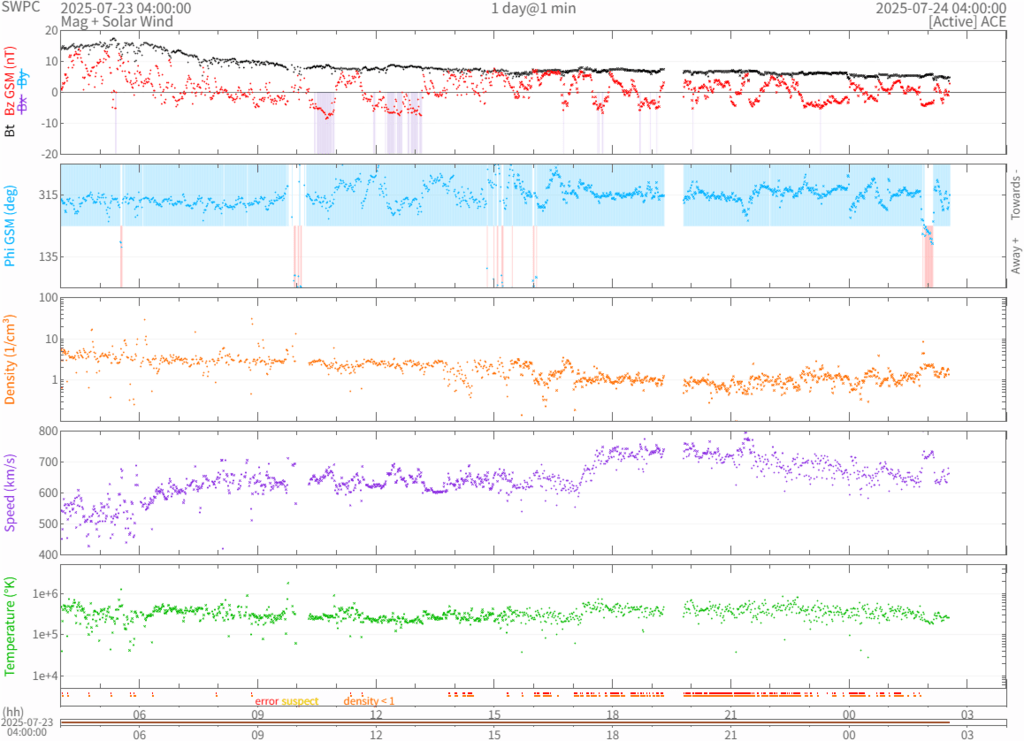Click the start date 2025-07-23 04:00:00 header
Screen dimensions: 1024x741
pos(126,8)
